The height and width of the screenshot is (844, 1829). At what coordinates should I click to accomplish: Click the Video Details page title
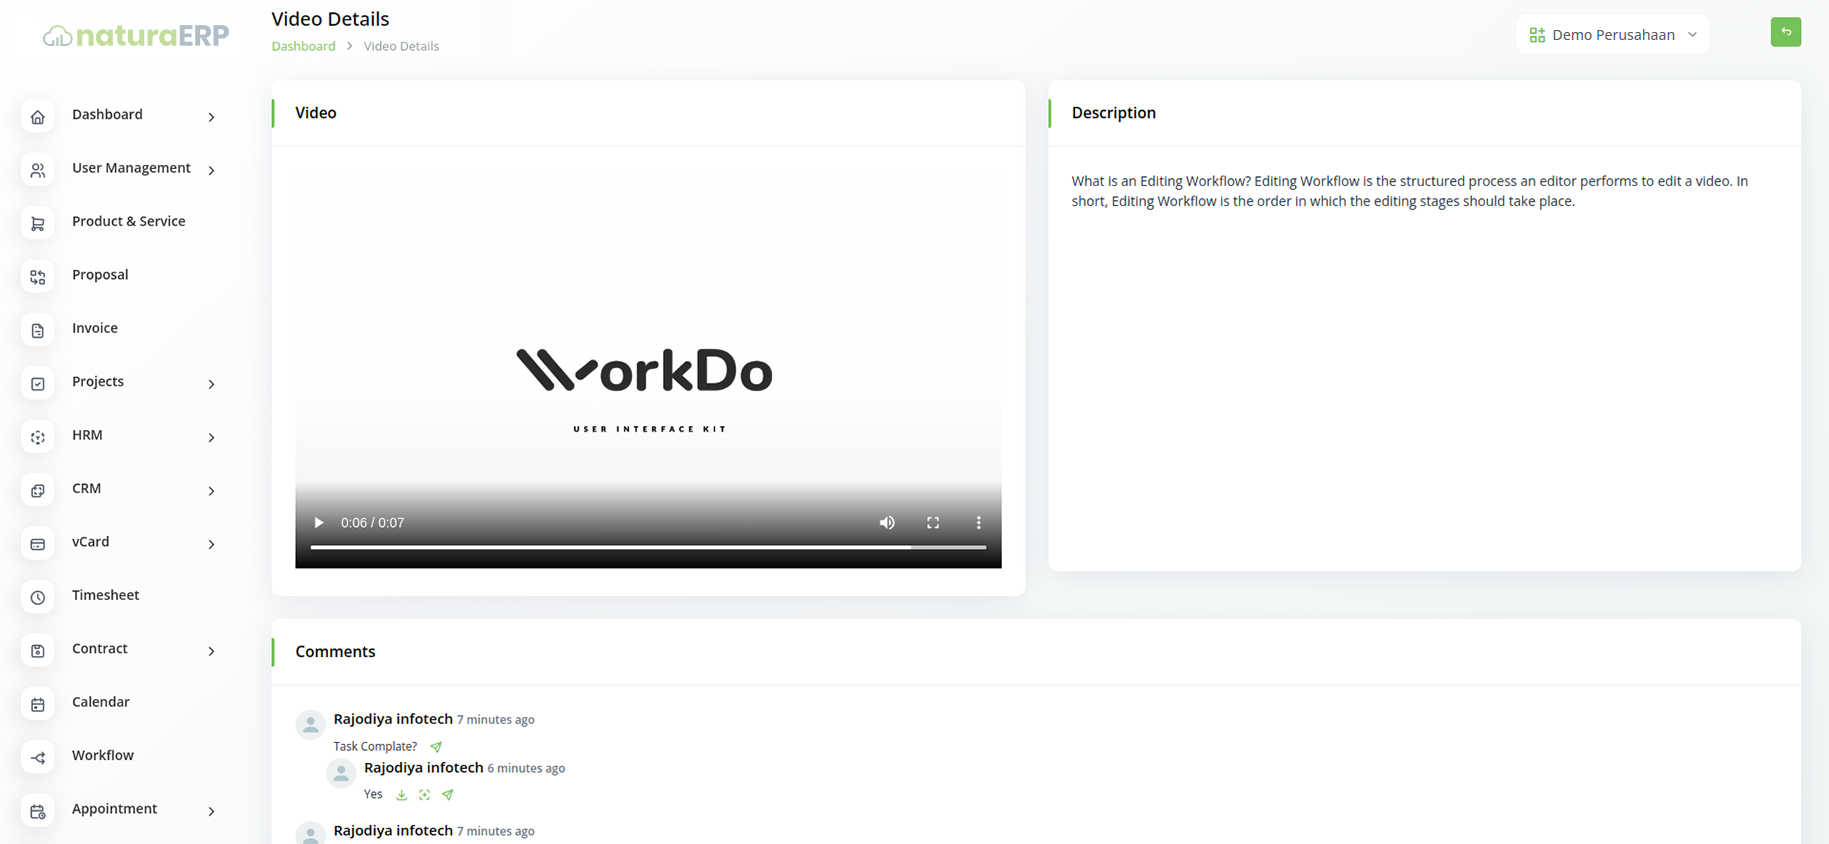[330, 19]
